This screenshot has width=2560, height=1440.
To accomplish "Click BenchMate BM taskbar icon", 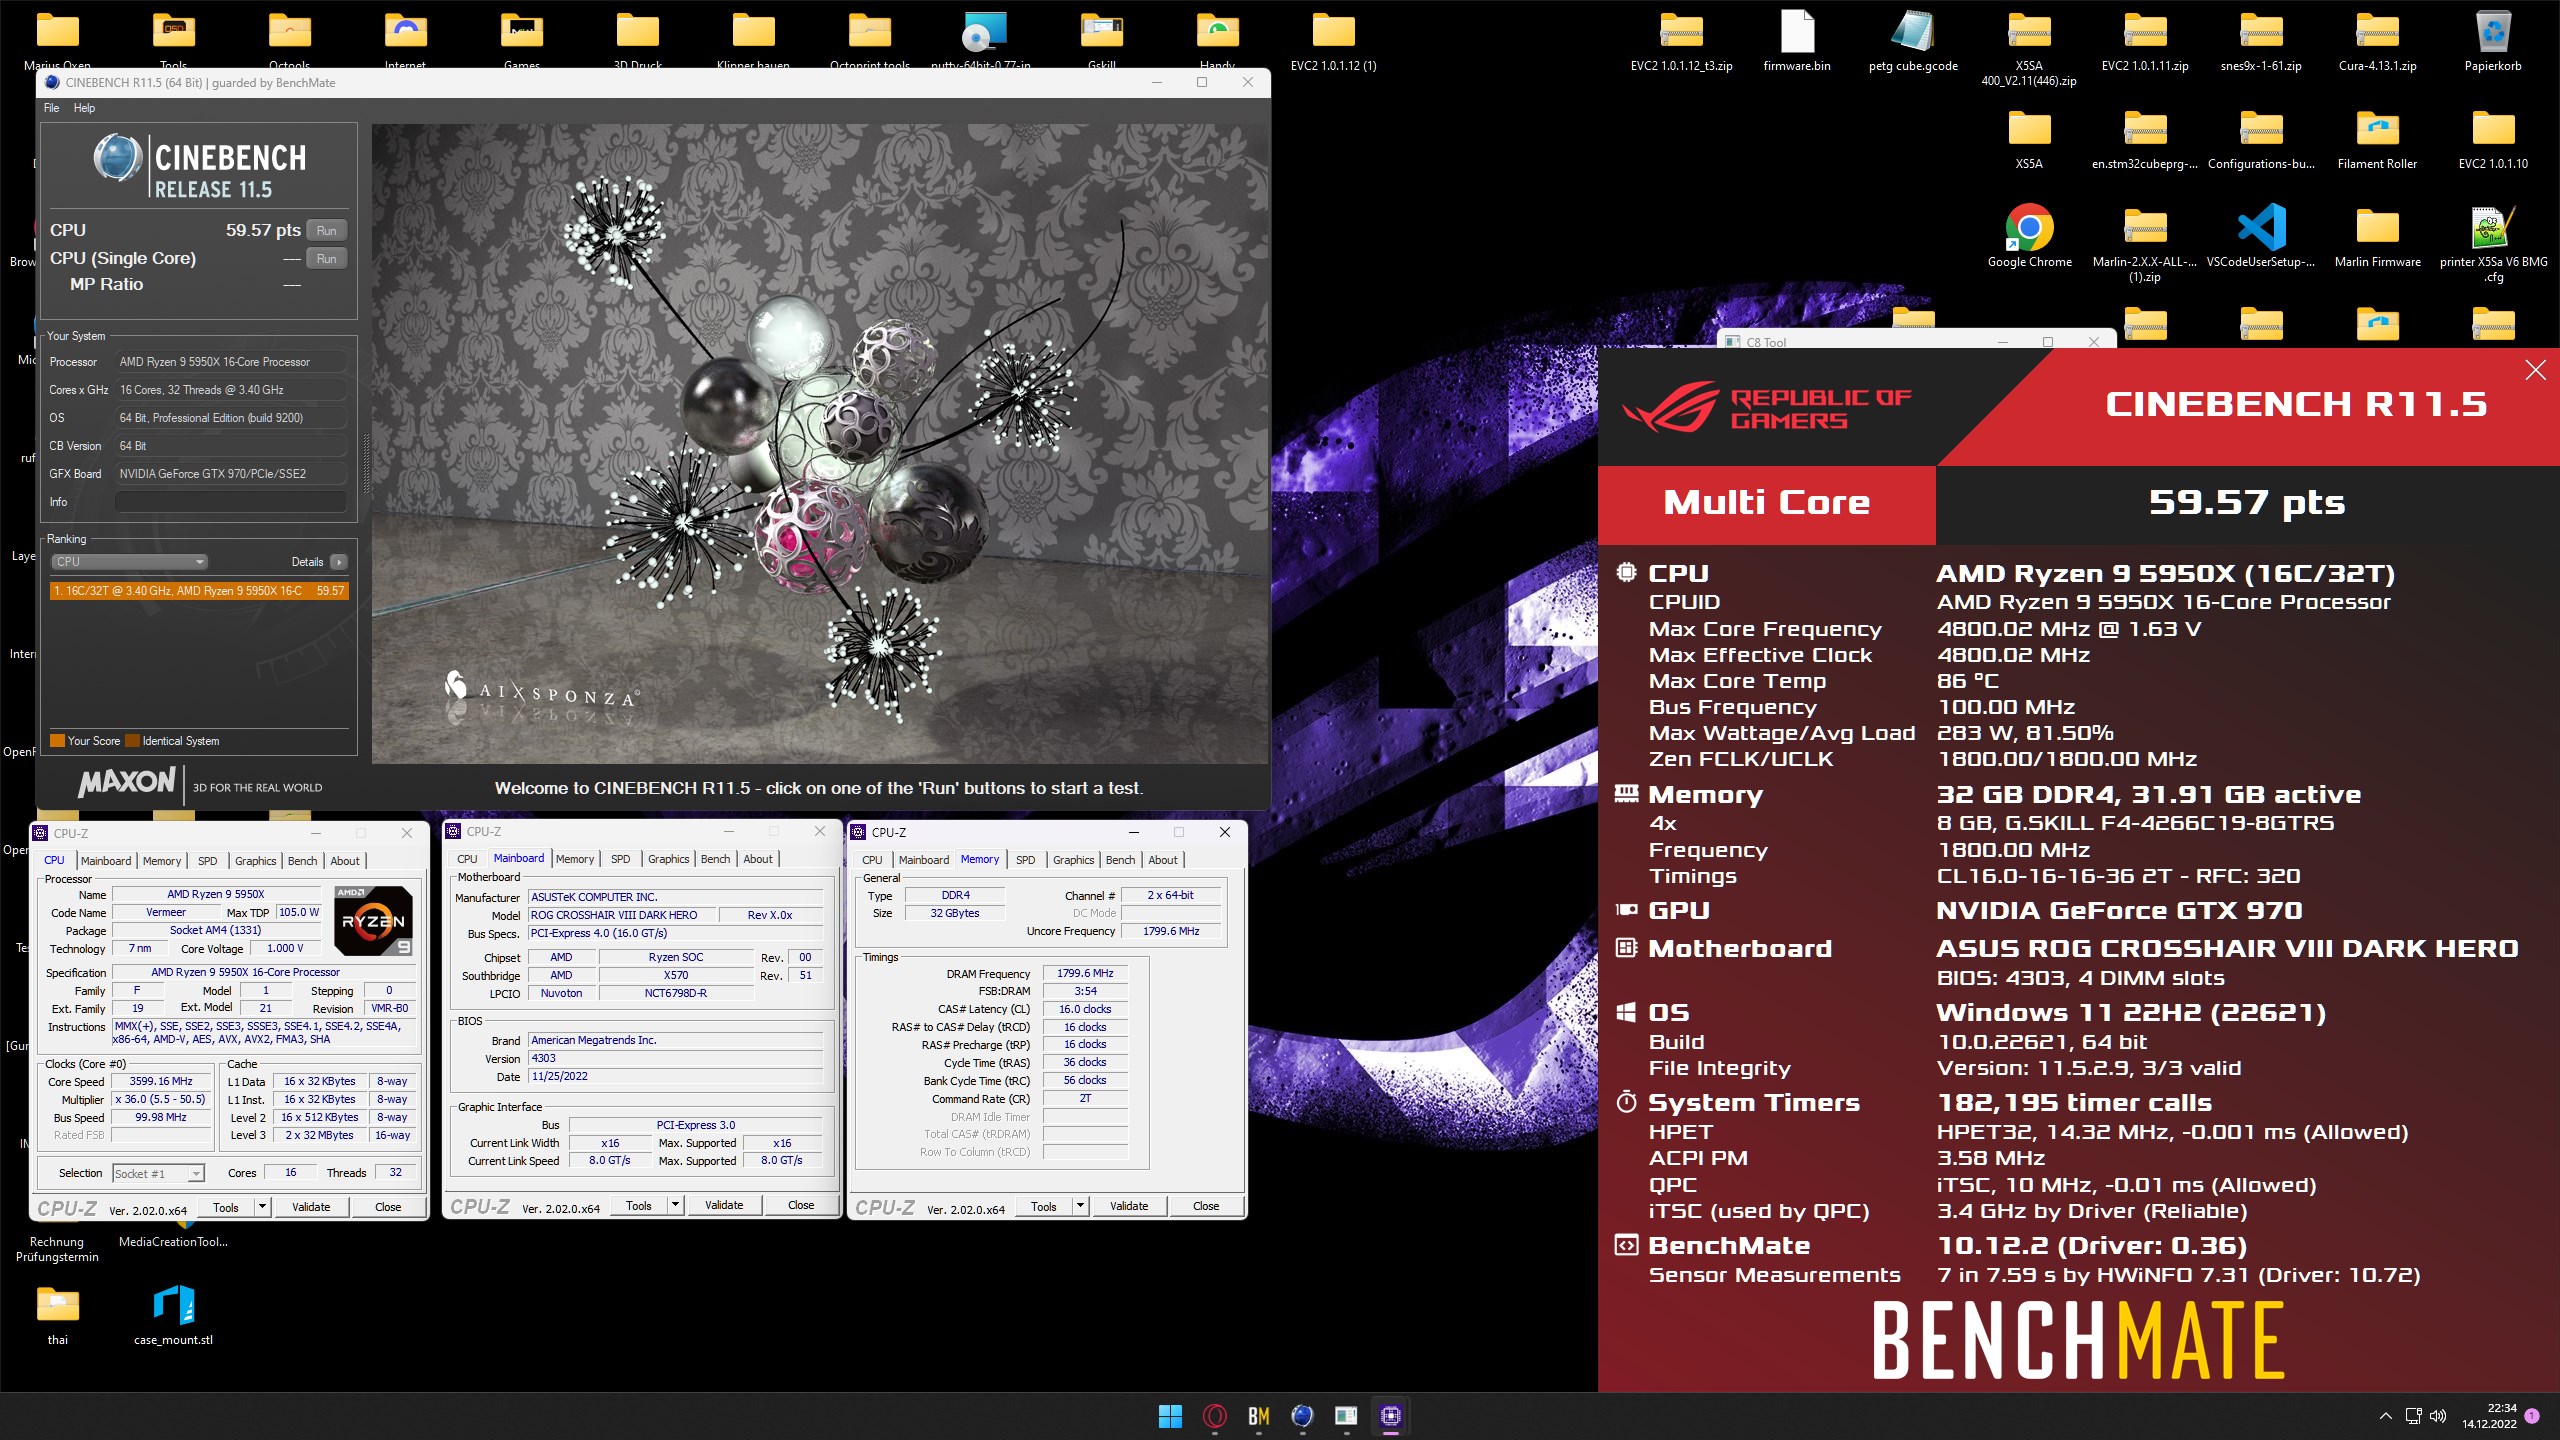I will (1258, 1416).
